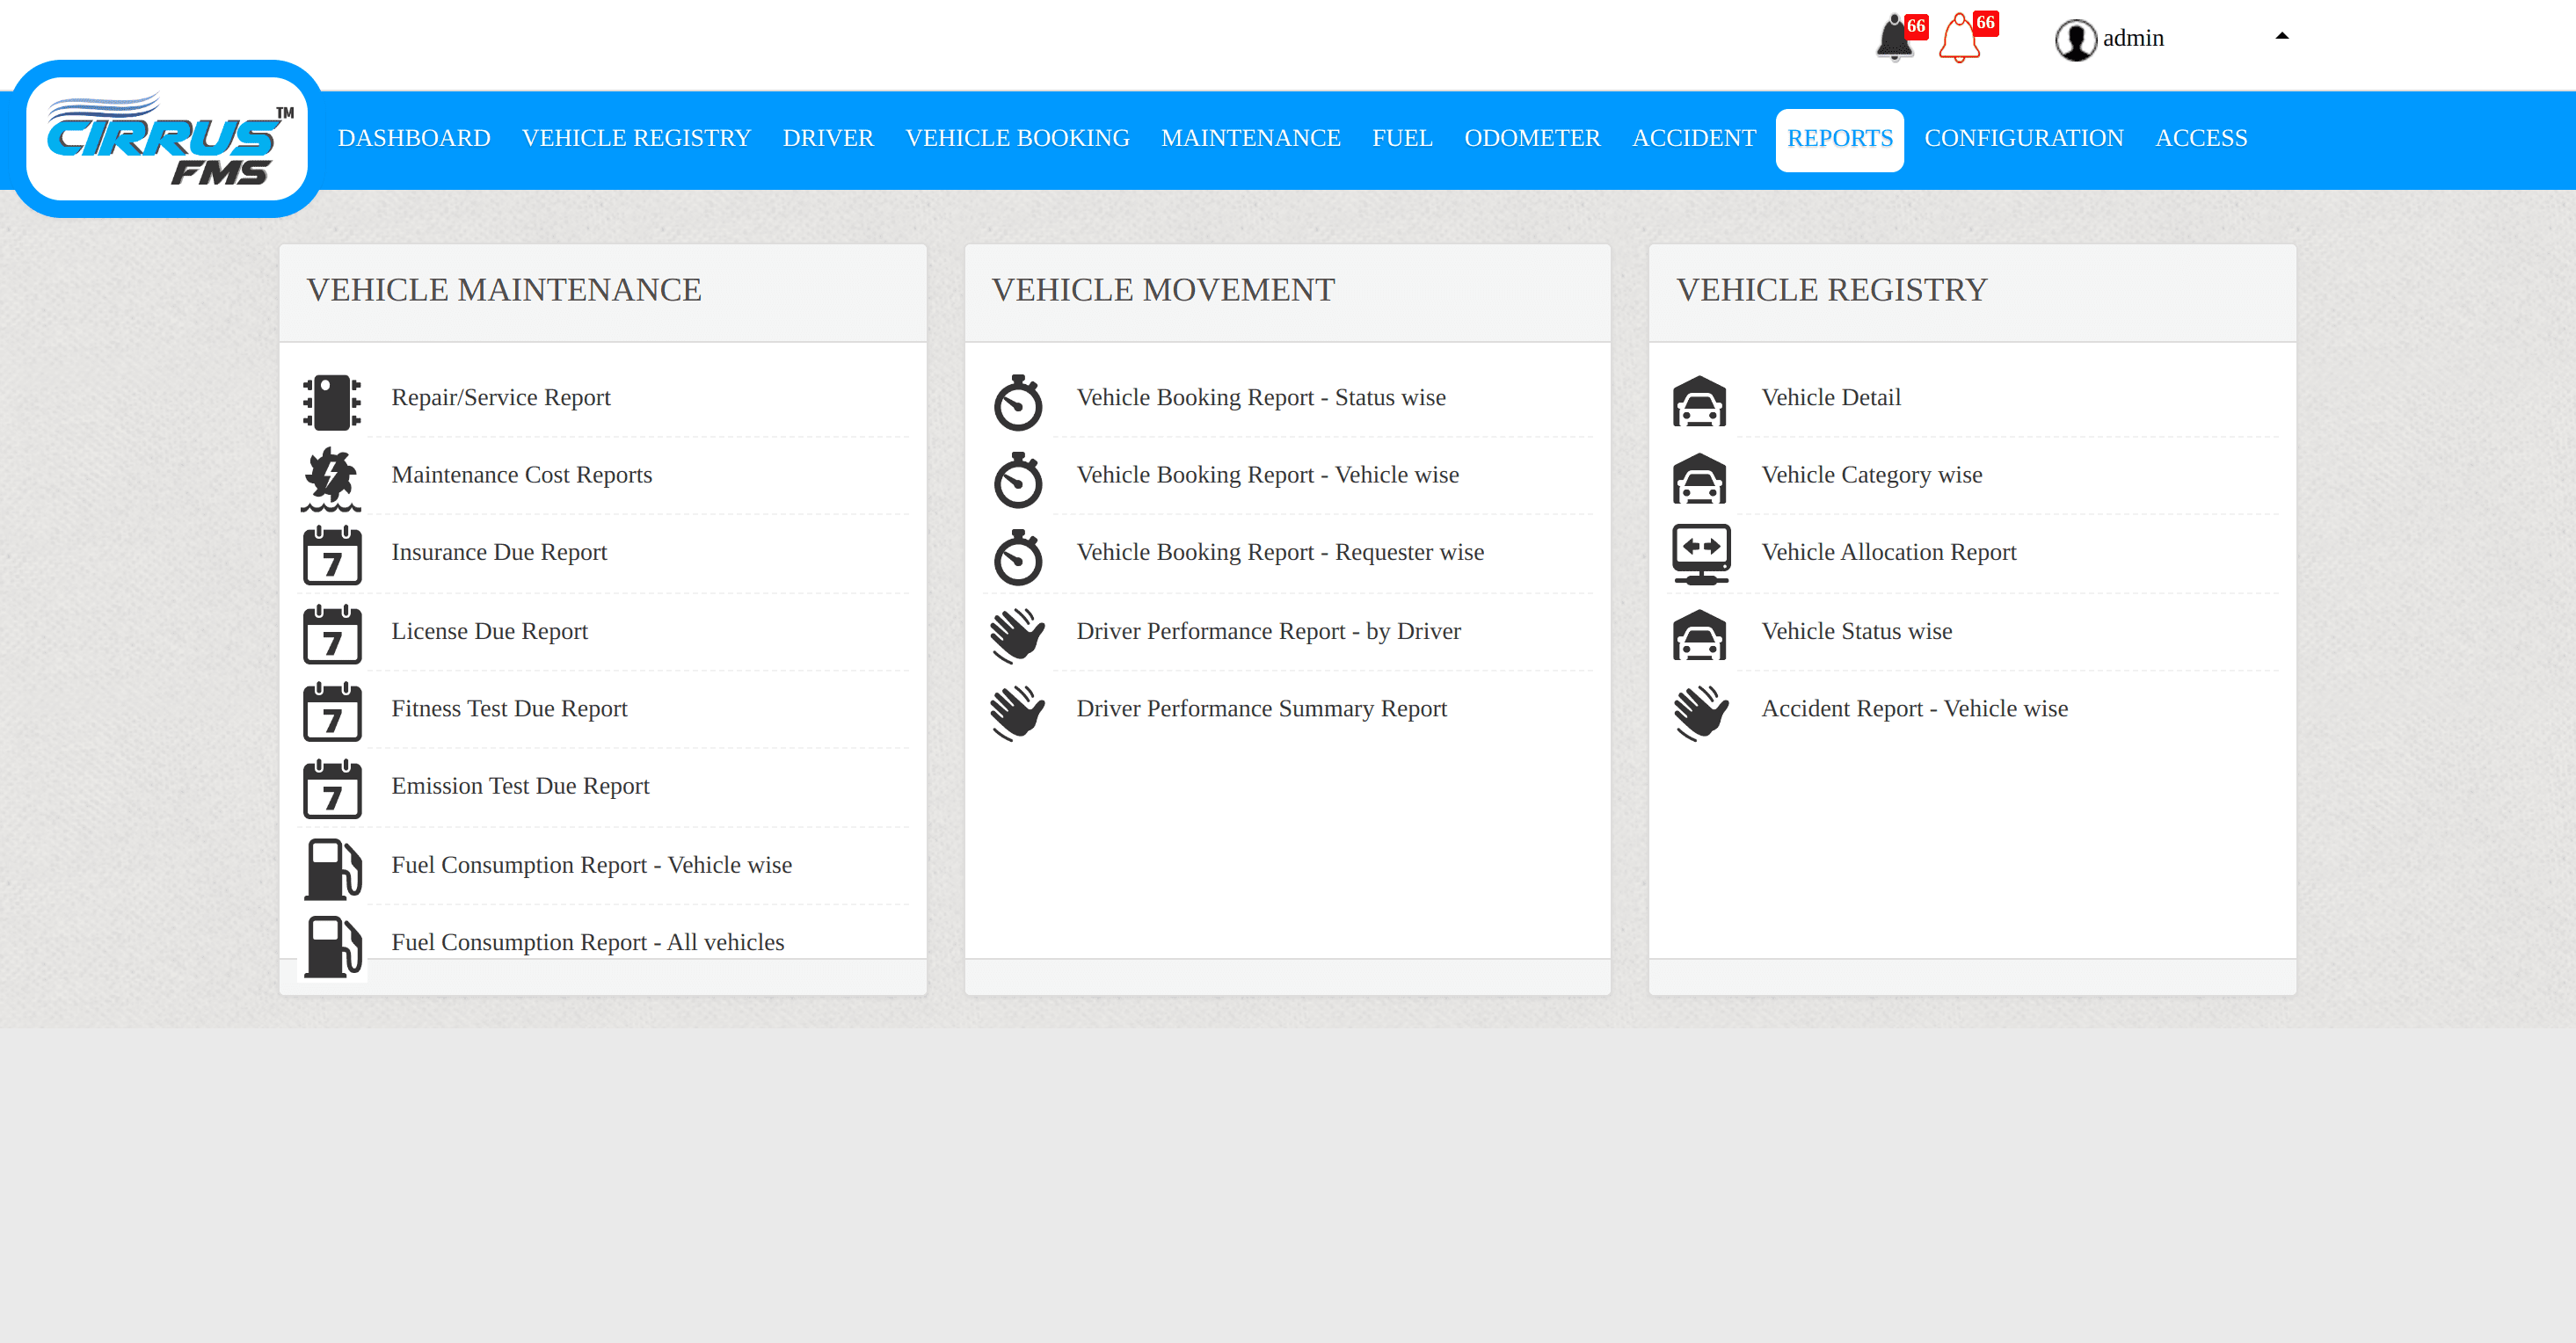The width and height of the screenshot is (2576, 1343).
Task: Click the Vehicle Allocation Report monitor icon
Action: coord(1700,555)
